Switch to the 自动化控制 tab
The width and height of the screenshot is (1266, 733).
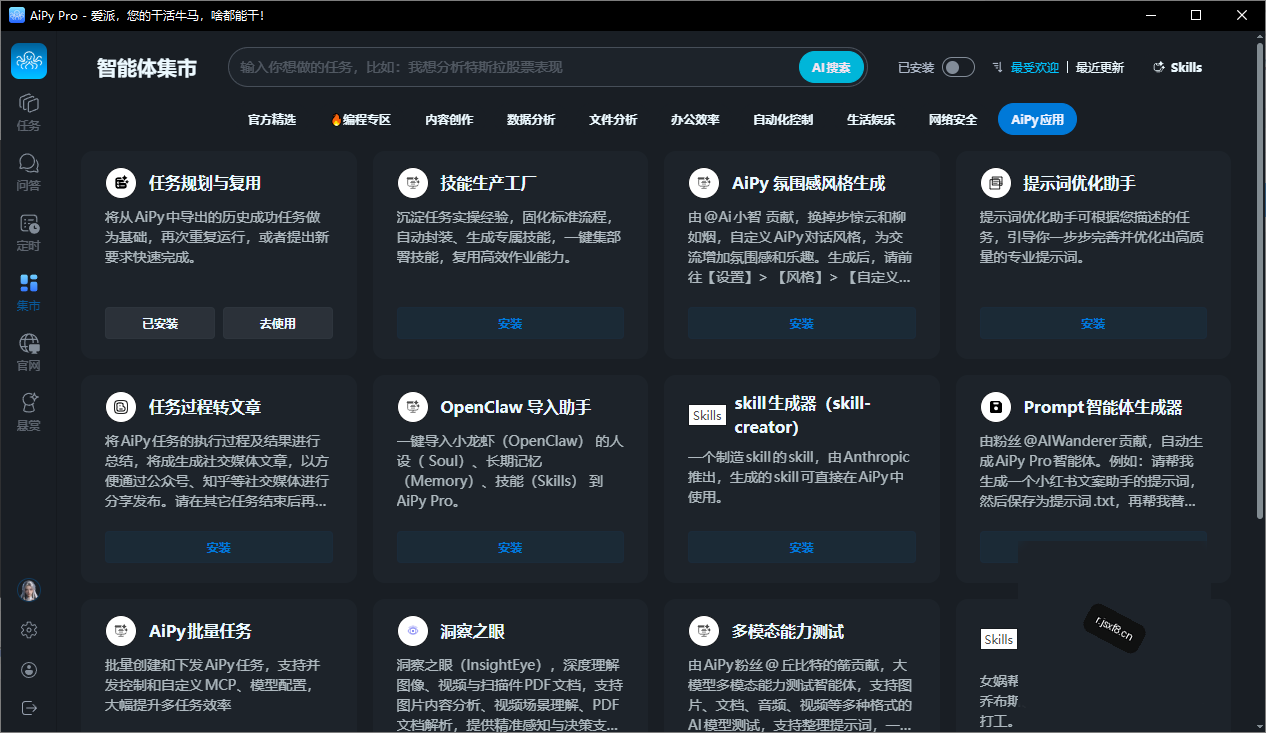pos(783,119)
